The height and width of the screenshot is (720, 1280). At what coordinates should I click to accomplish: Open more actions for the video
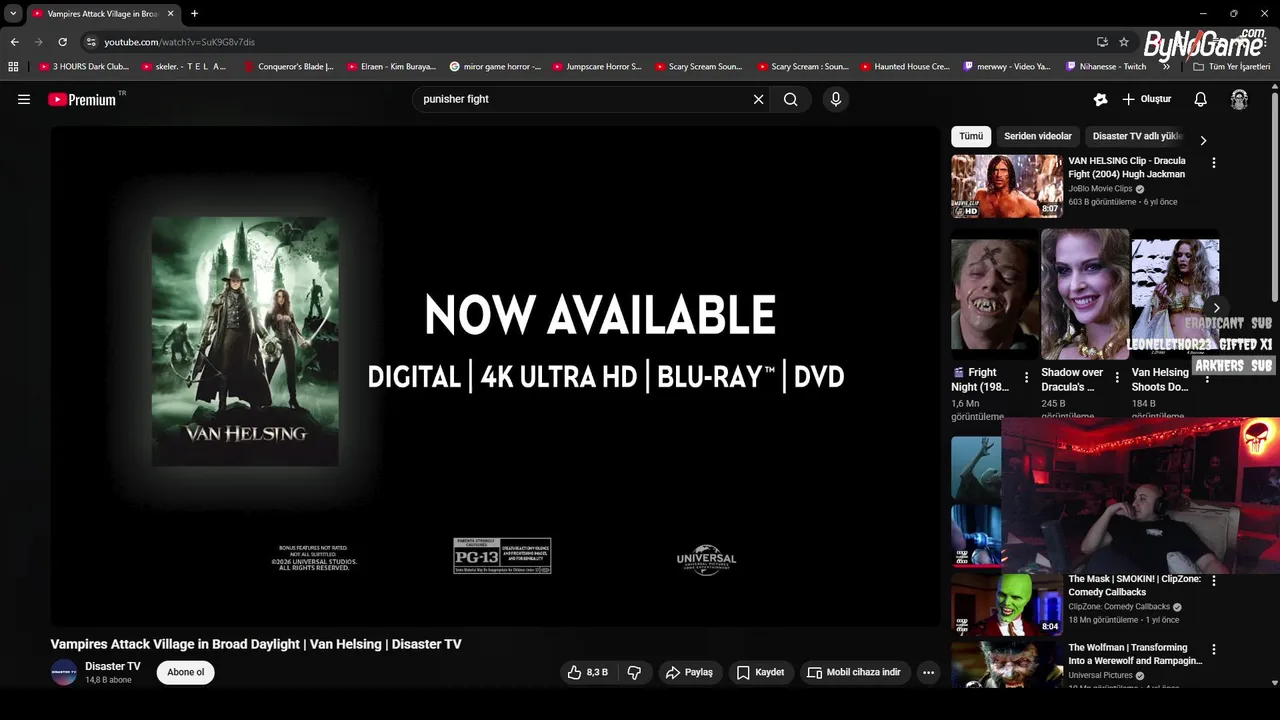point(928,672)
